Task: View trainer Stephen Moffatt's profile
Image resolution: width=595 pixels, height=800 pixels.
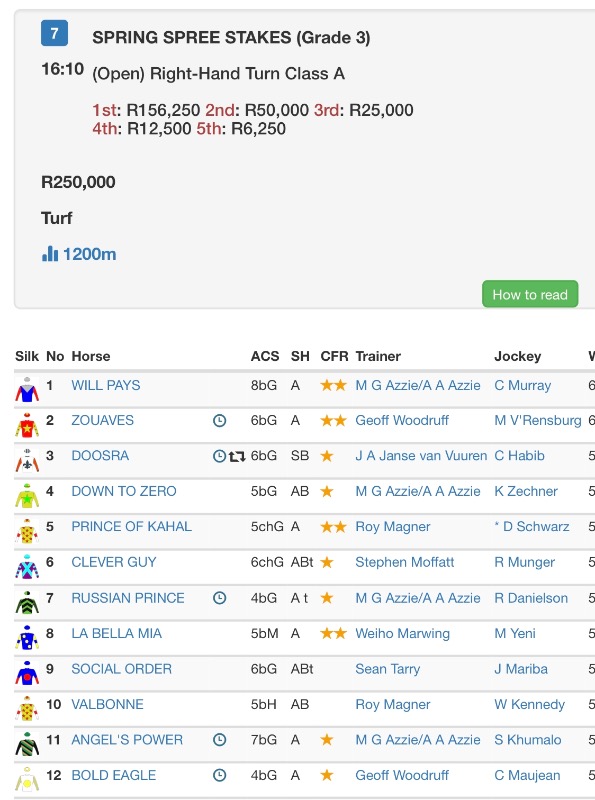Action: [x=405, y=562]
